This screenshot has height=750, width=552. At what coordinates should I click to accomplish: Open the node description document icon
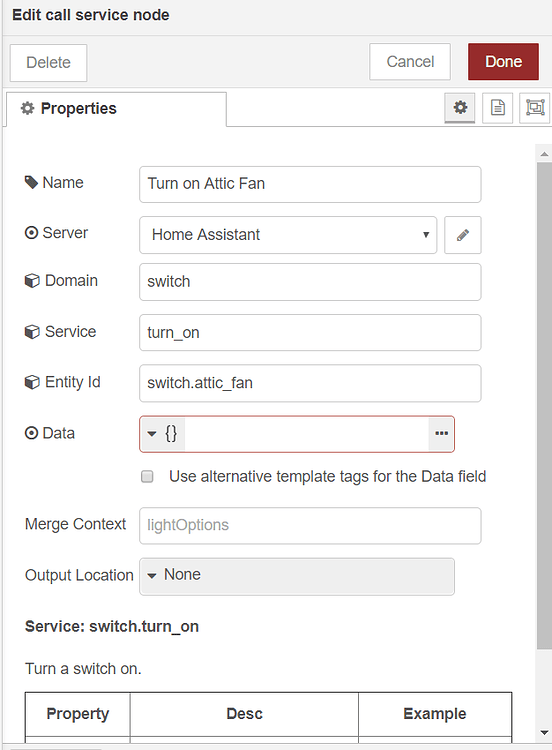click(497, 108)
